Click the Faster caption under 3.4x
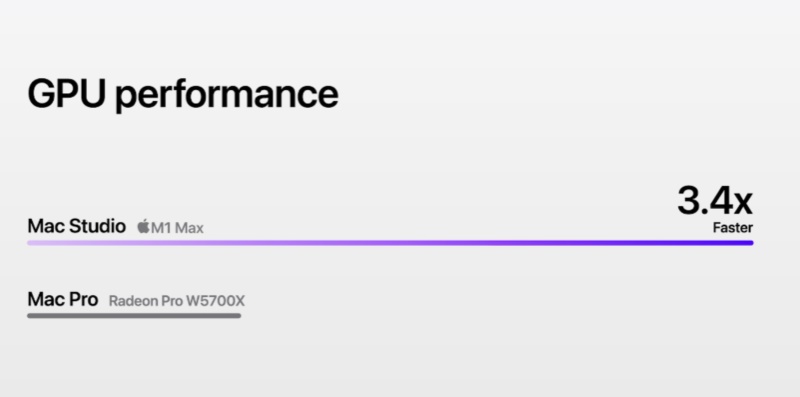 point(733,228)
